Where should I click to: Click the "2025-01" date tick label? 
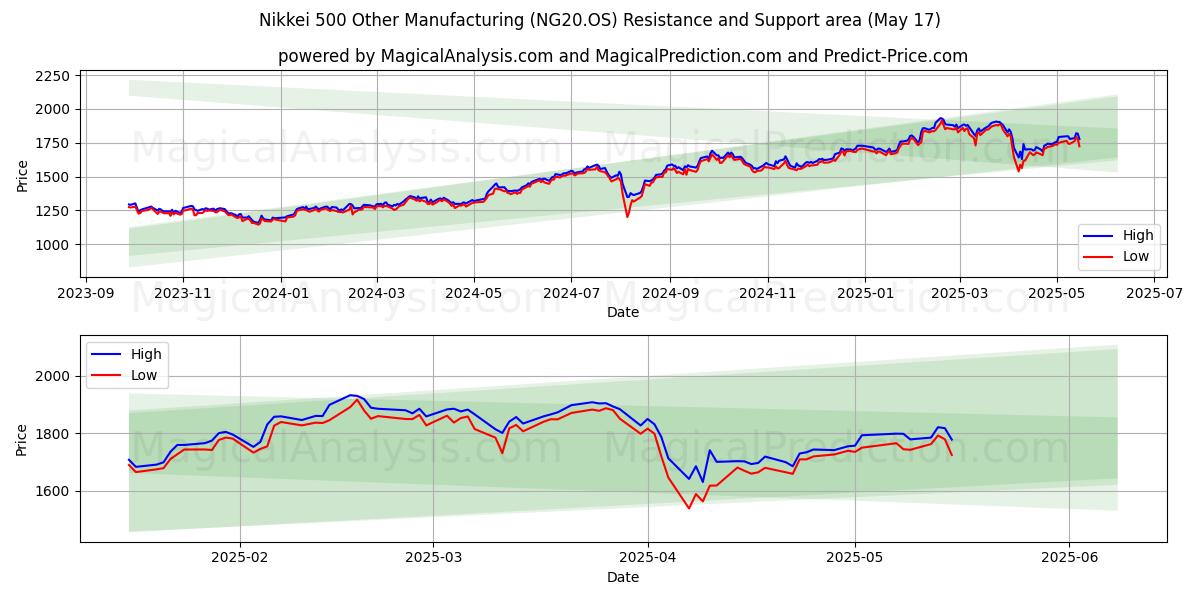tap(864, 294)
